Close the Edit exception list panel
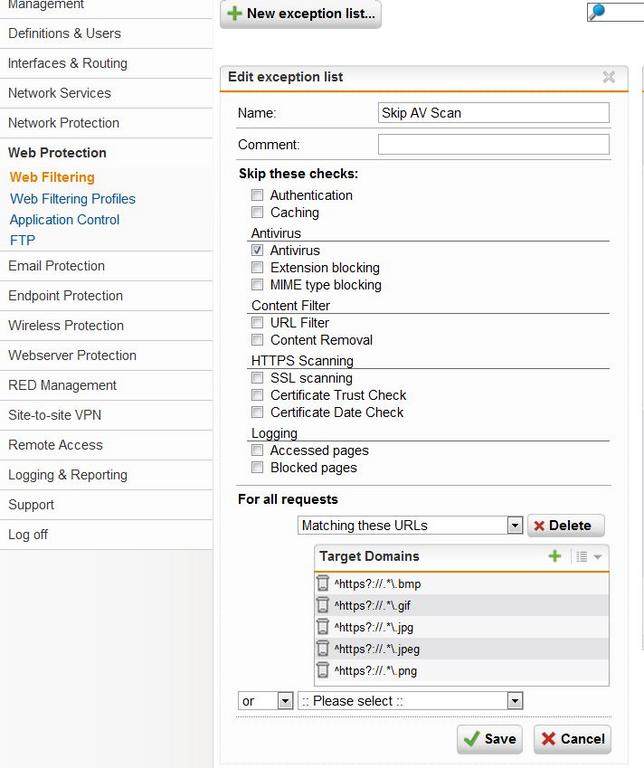This screenshot has width=644, height=768. pos(609,77)
